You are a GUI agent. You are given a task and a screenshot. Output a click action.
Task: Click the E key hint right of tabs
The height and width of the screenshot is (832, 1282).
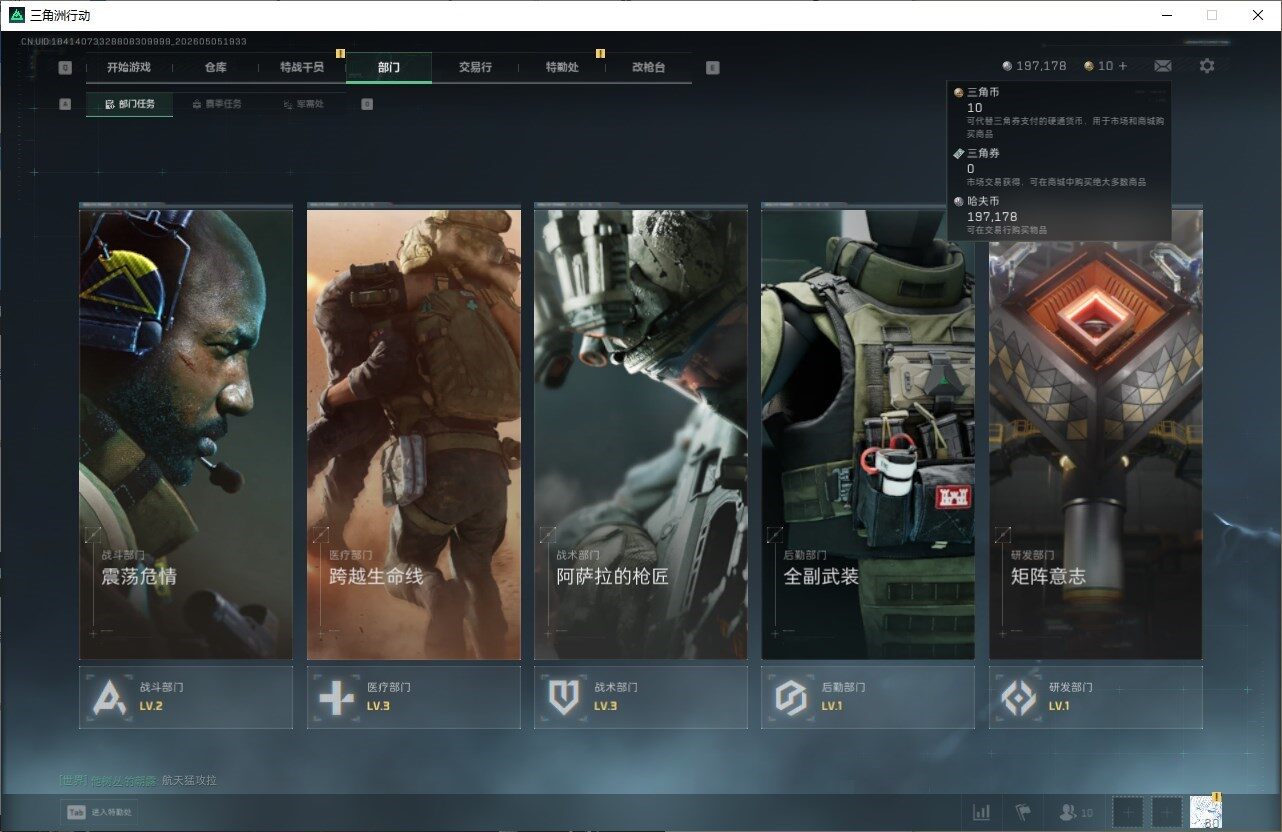tap(712, 67)
